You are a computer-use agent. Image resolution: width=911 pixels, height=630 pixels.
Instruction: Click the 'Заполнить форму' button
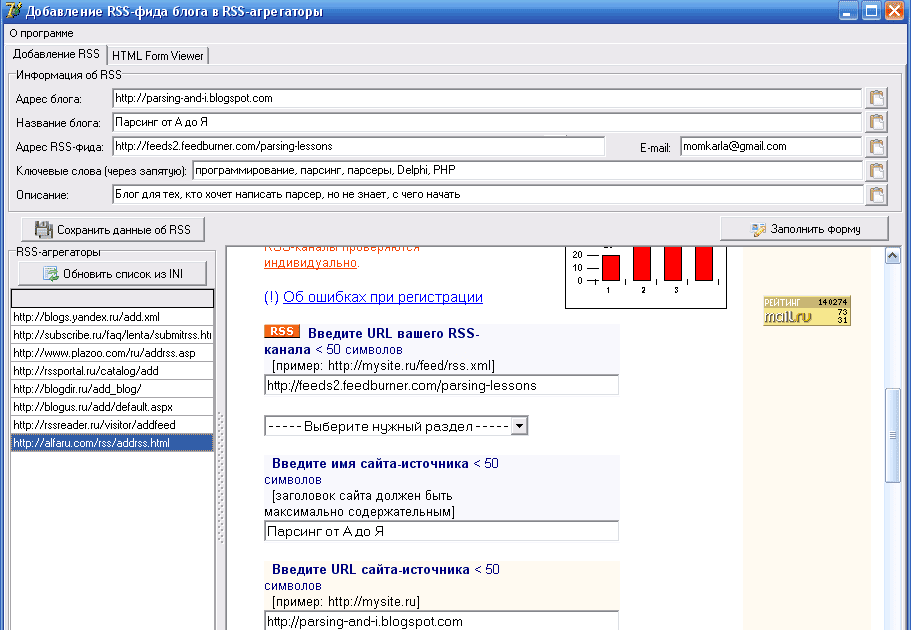804,229
